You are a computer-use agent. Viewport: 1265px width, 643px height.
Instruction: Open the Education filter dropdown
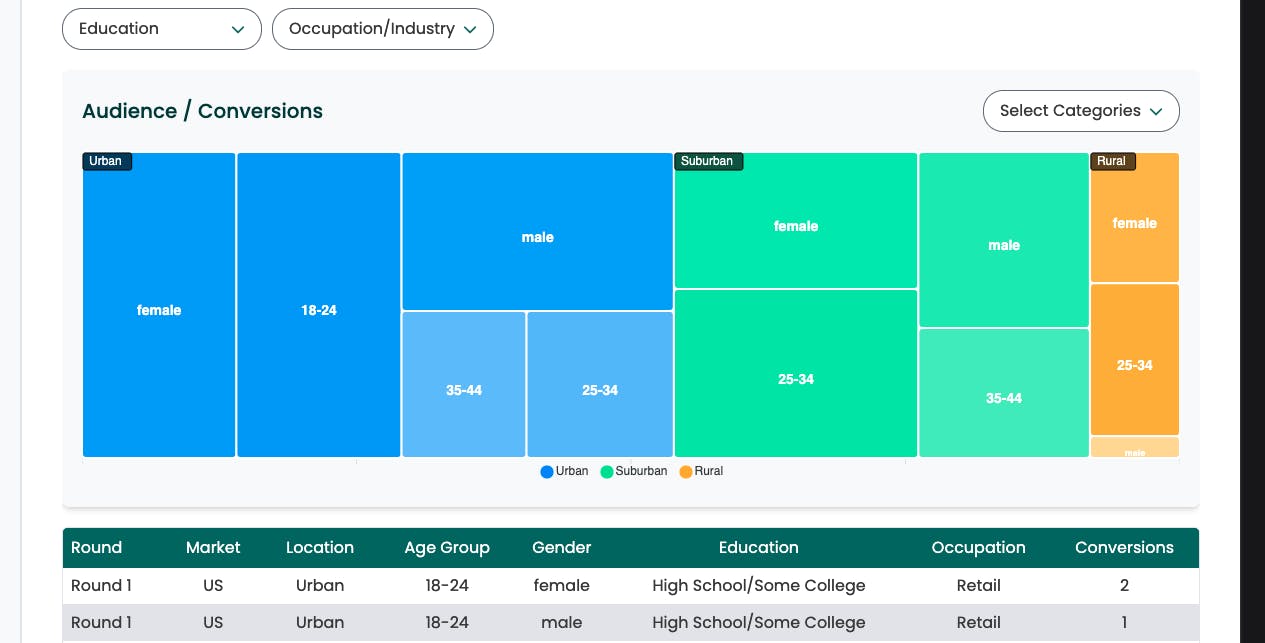point(161,29)
